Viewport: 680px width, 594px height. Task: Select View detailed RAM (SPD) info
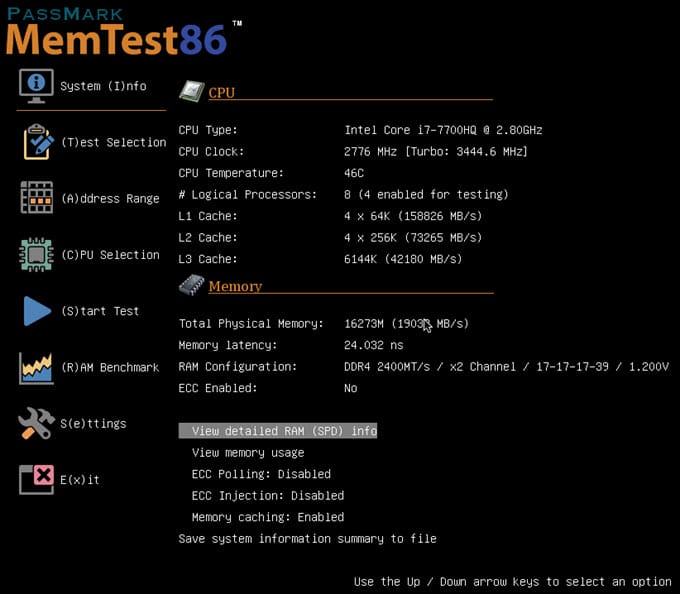[278, 431]
